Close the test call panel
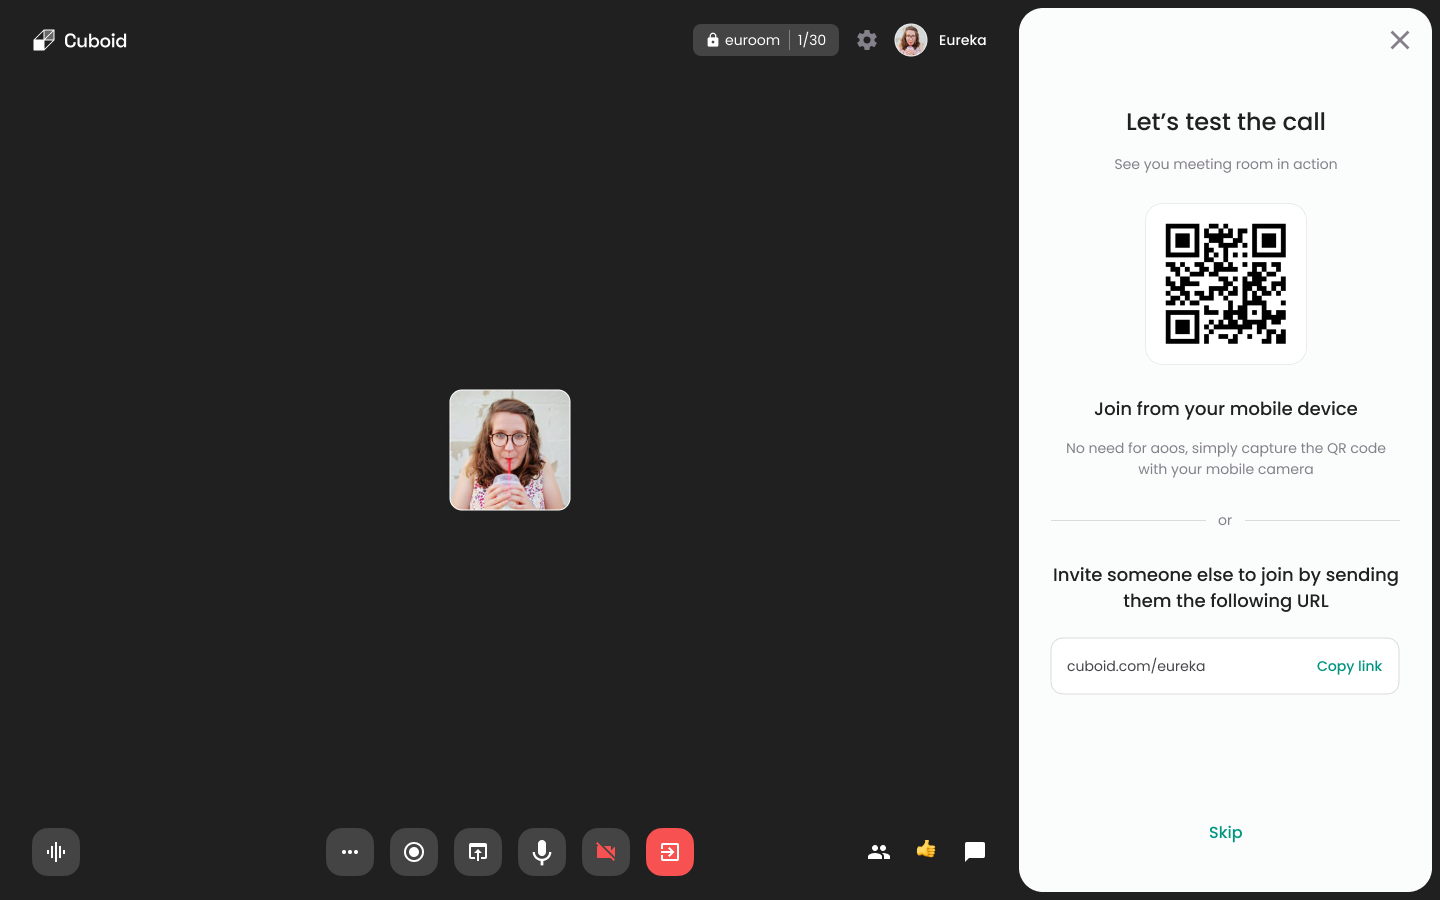Viewport: 1440px width, 900px height. [1399, 40]
